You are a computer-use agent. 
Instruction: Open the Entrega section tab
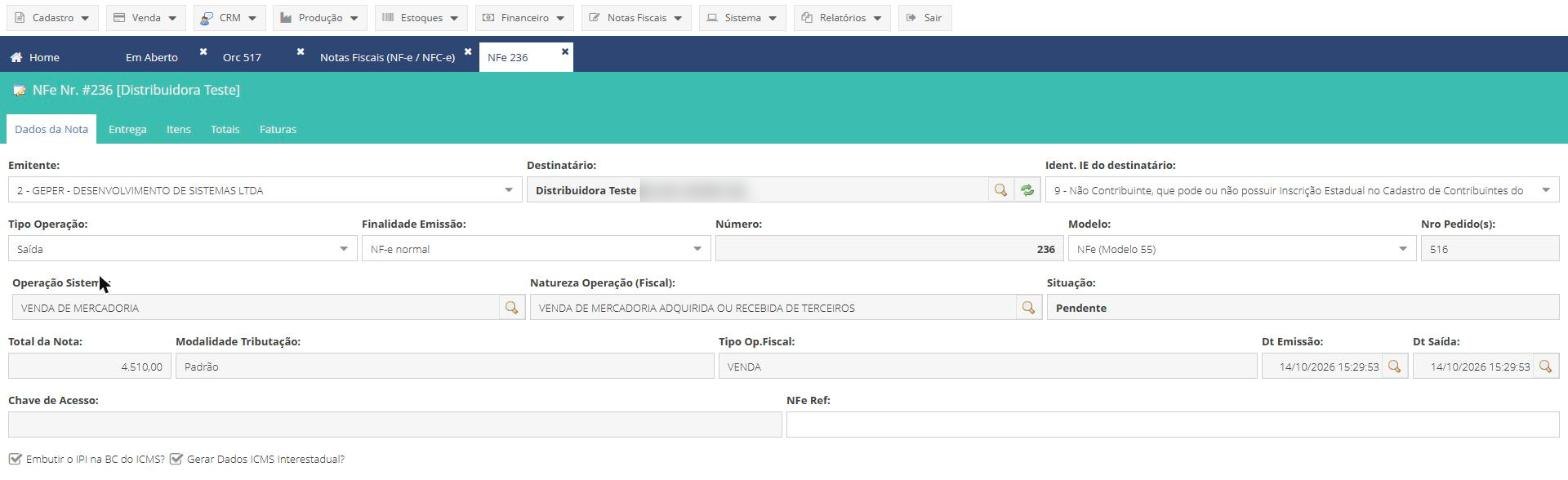127,129
